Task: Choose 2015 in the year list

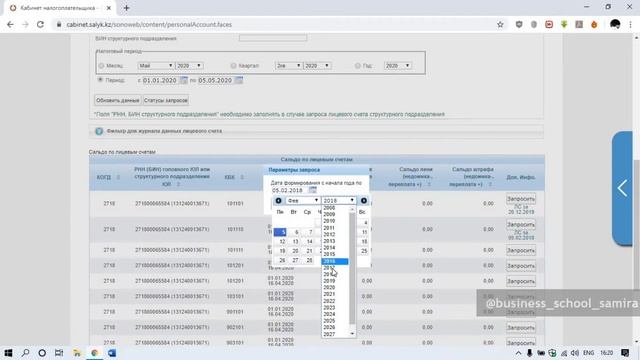Action: (x=329, y=254)
